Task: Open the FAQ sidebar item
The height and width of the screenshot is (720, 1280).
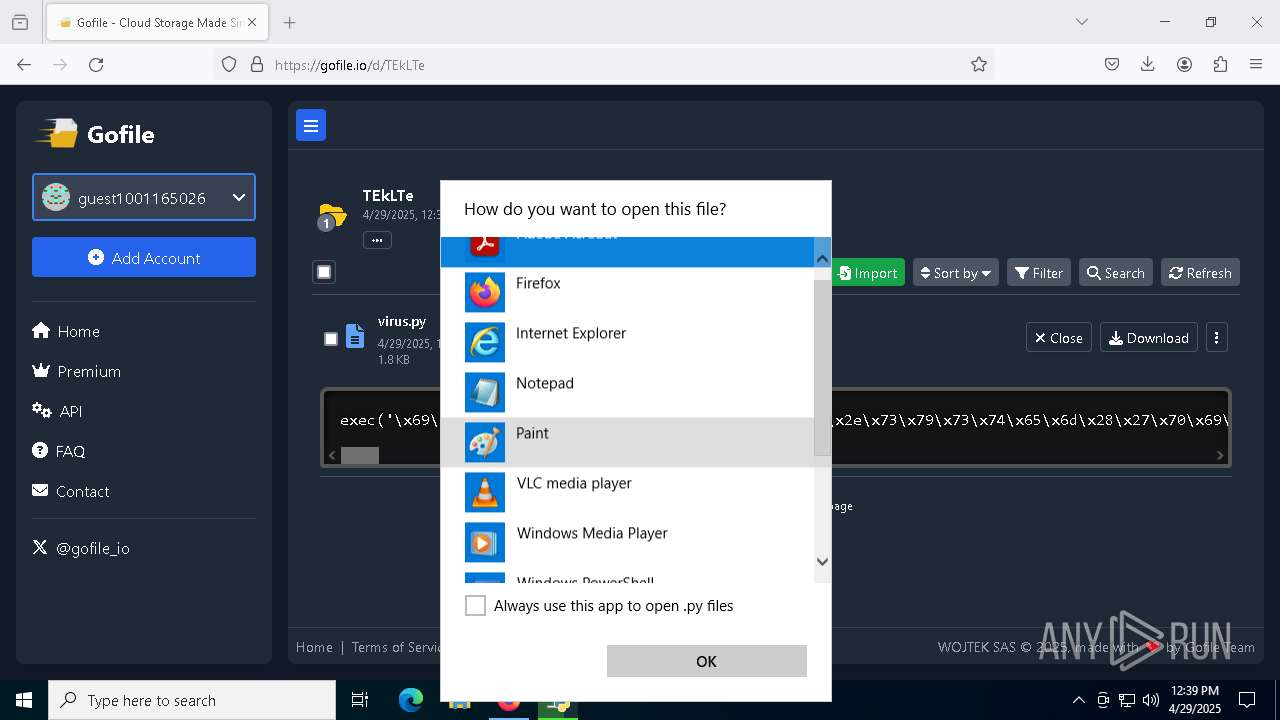Action: click(58, 451)
